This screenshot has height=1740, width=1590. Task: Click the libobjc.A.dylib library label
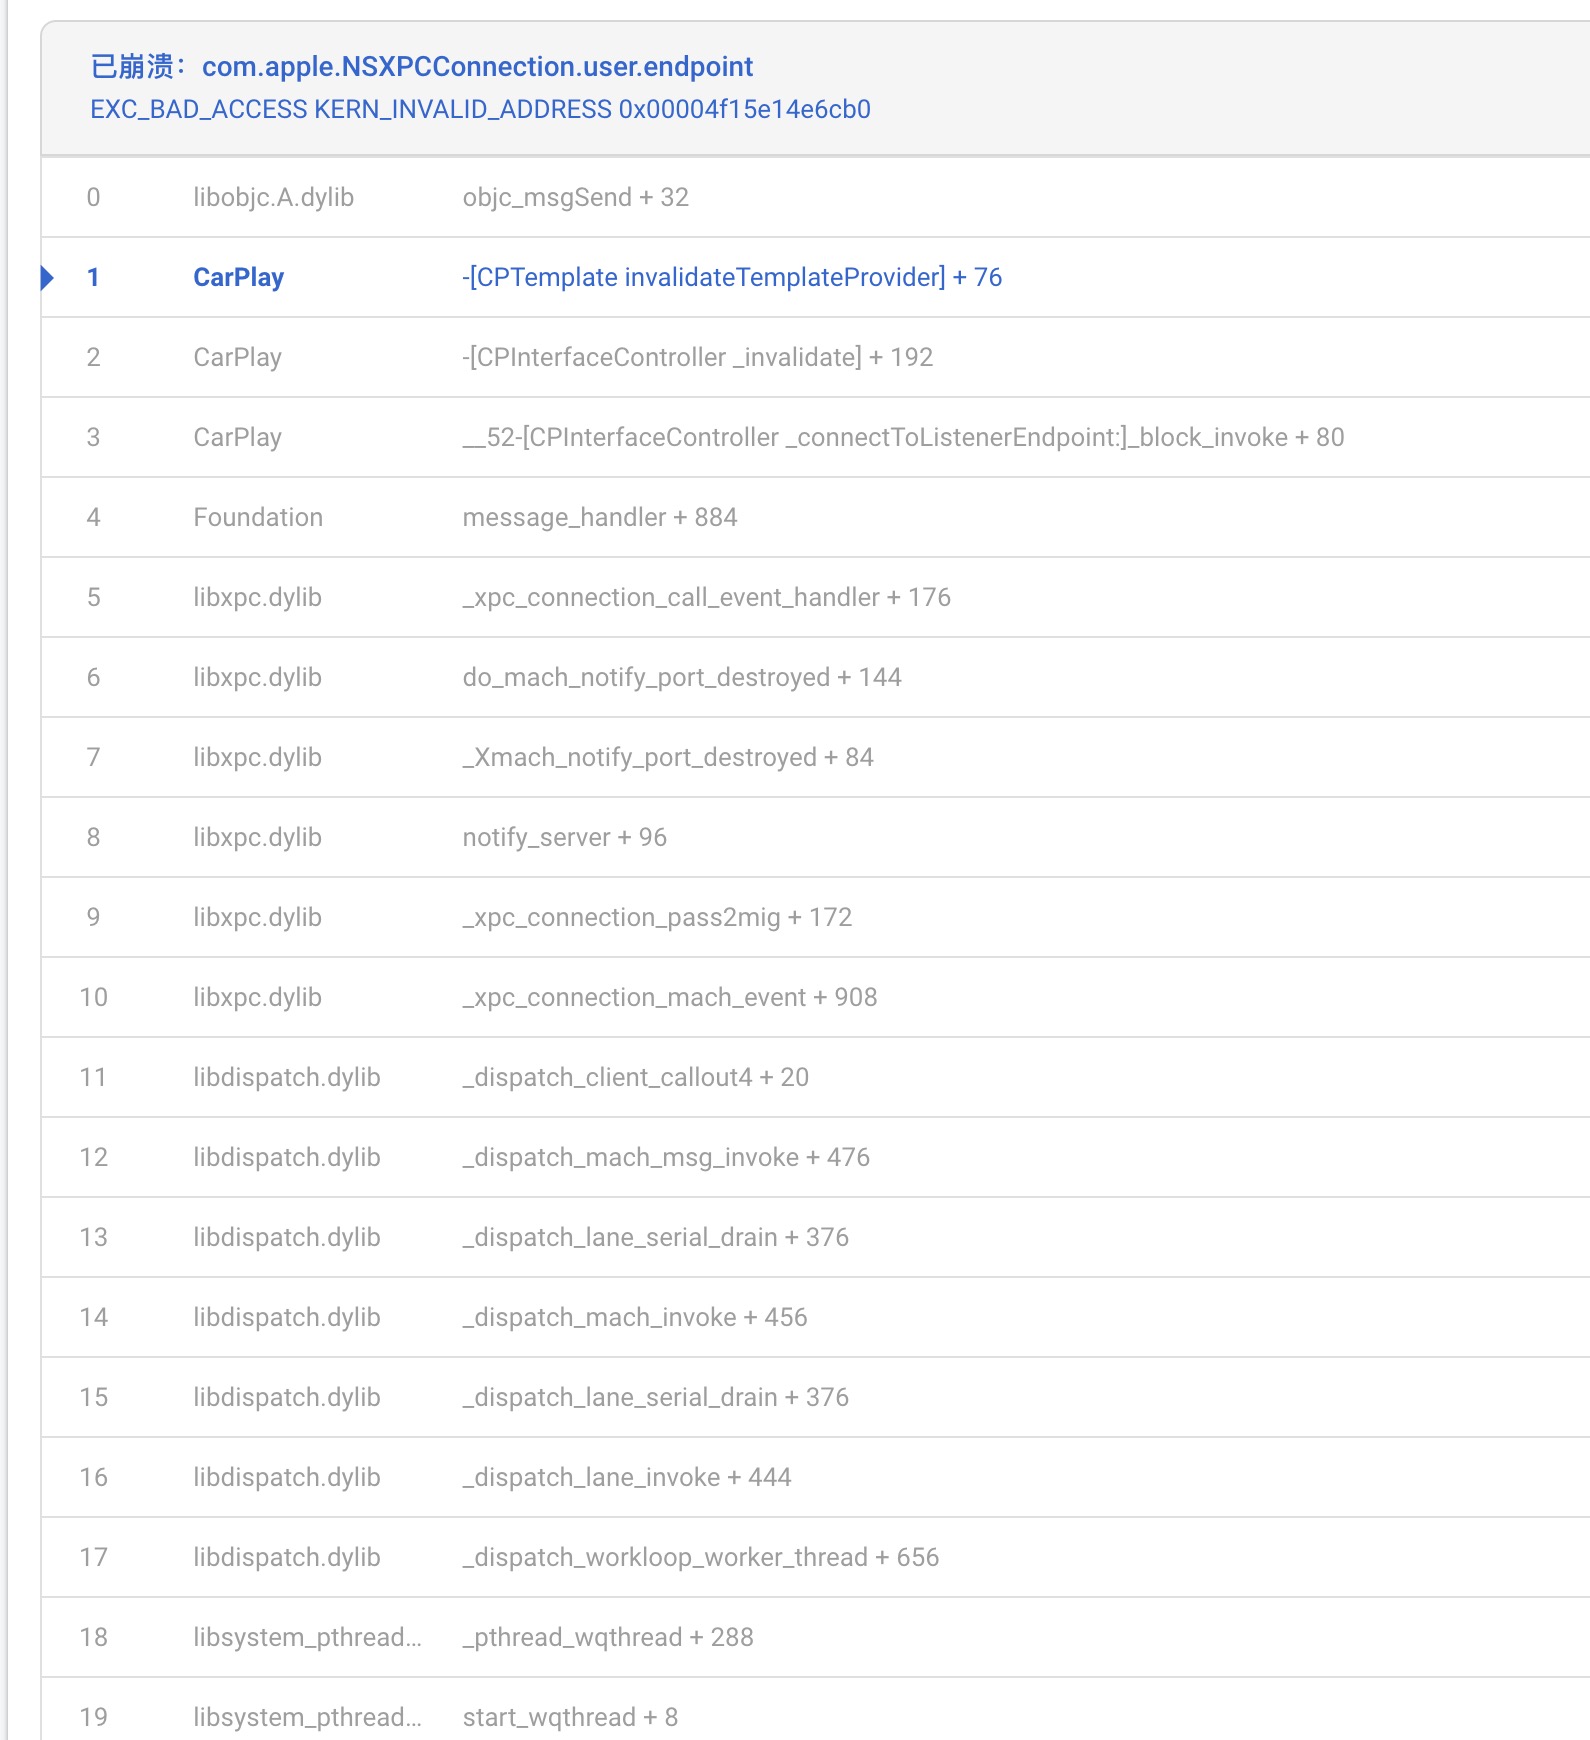coord(273,197)
